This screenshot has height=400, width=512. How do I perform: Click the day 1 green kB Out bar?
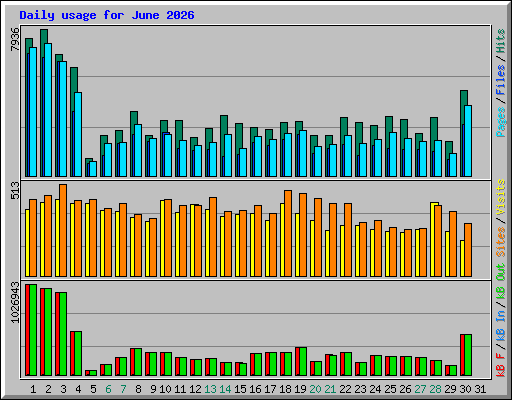point(33,330)
